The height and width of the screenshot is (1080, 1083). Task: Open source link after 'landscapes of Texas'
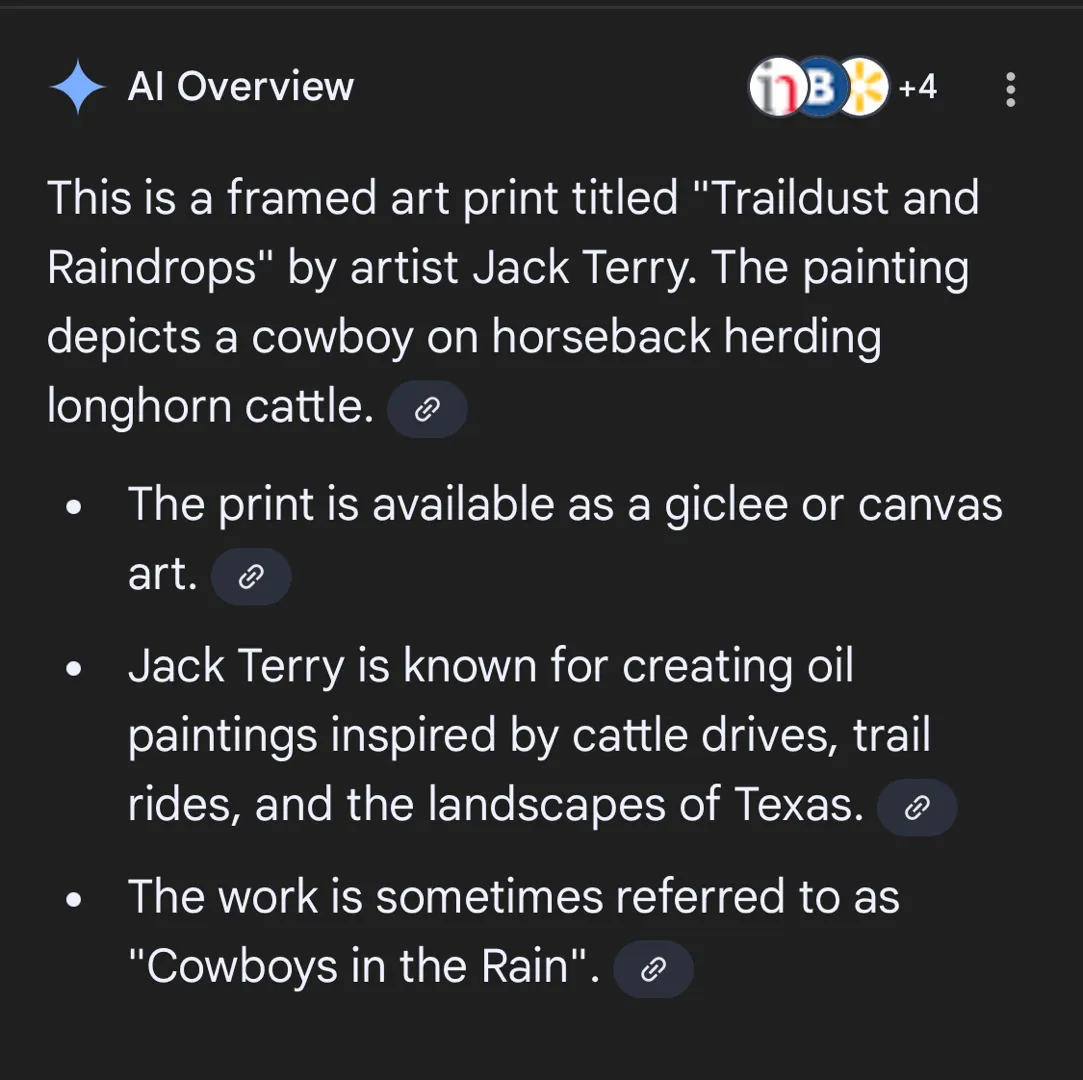click(916, 807)
